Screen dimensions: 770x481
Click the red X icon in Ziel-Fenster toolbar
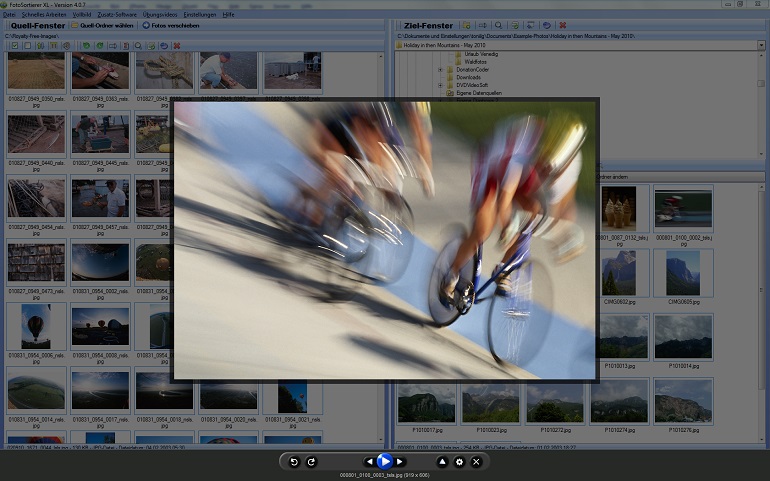coord(563,25)
